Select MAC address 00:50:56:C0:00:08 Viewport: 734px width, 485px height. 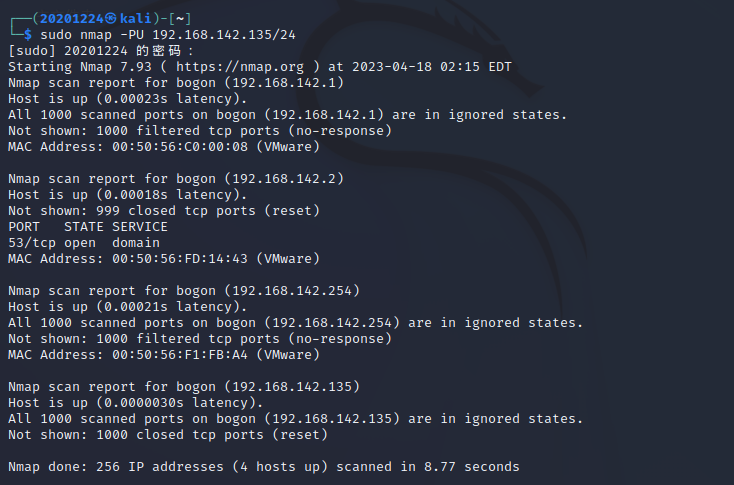click(188, 147)
